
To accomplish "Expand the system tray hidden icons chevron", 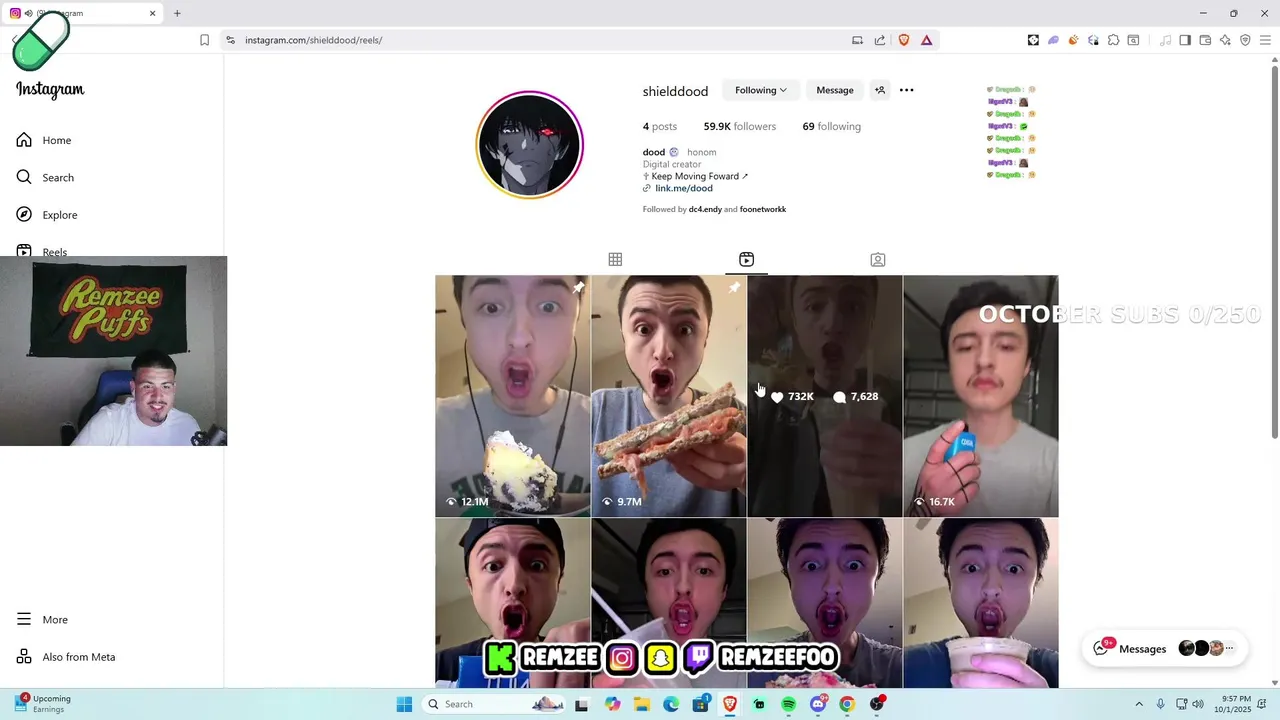I will pyautogui.click(x=1138, y=704).
